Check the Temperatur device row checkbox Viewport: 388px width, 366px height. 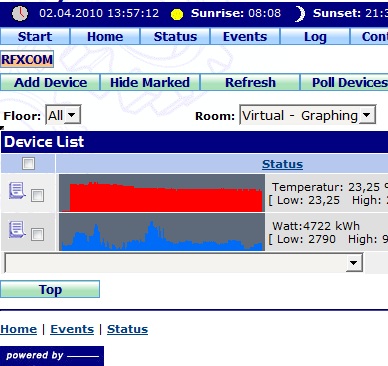point(37,195)
